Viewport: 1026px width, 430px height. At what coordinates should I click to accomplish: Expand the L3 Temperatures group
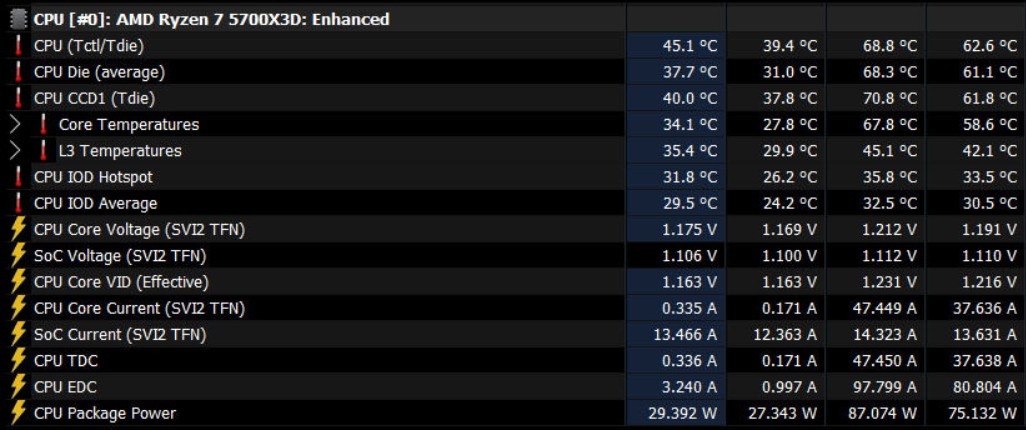[15, 151]
